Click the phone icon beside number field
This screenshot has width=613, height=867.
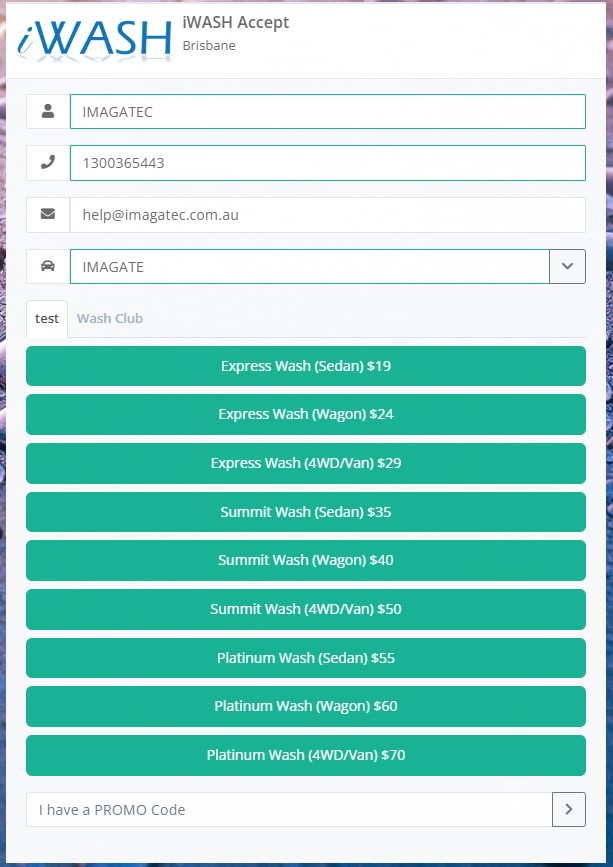[48, 163]
